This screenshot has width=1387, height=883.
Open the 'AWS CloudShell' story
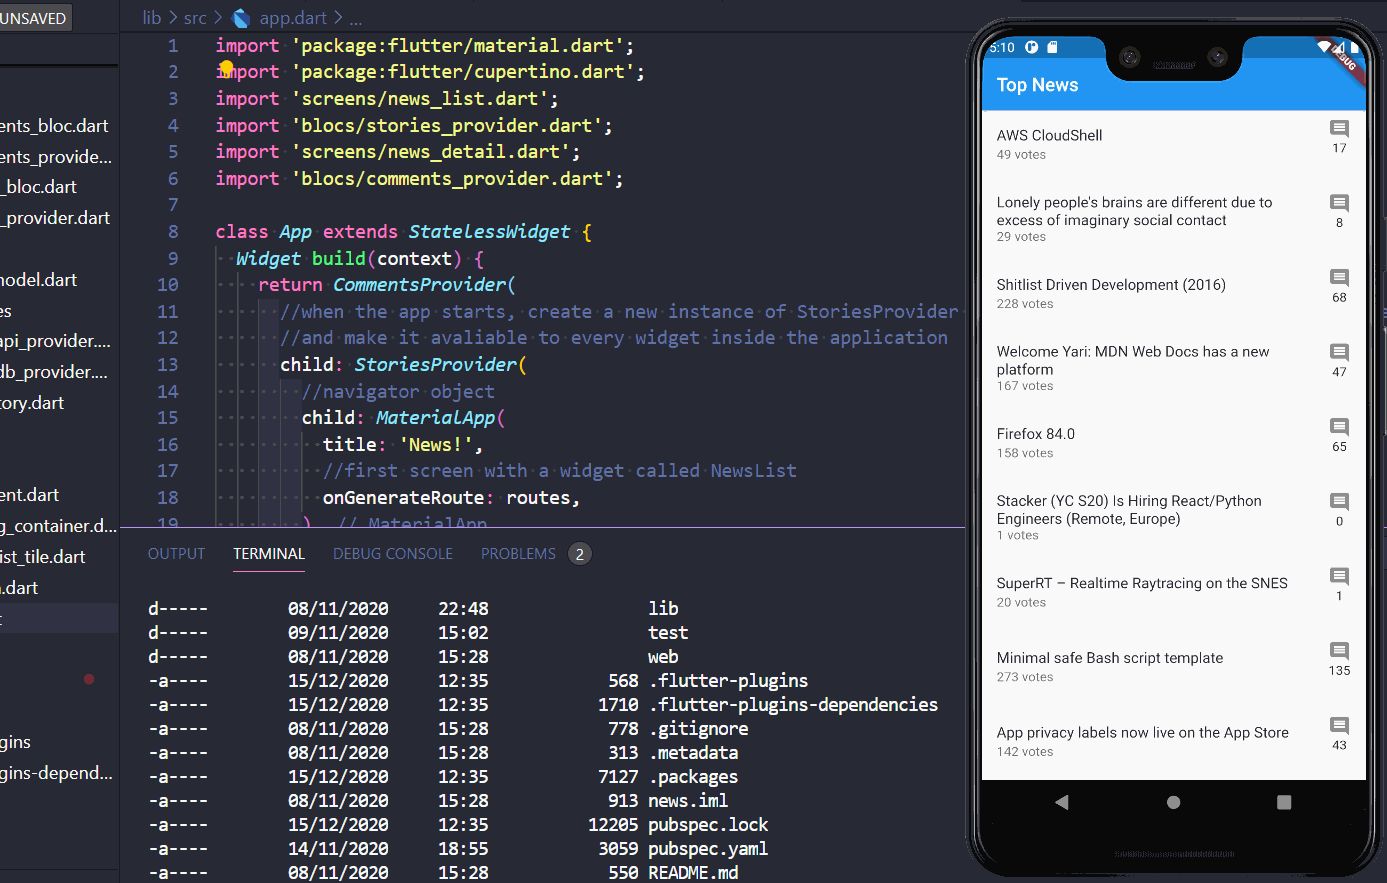point(1049,135)
